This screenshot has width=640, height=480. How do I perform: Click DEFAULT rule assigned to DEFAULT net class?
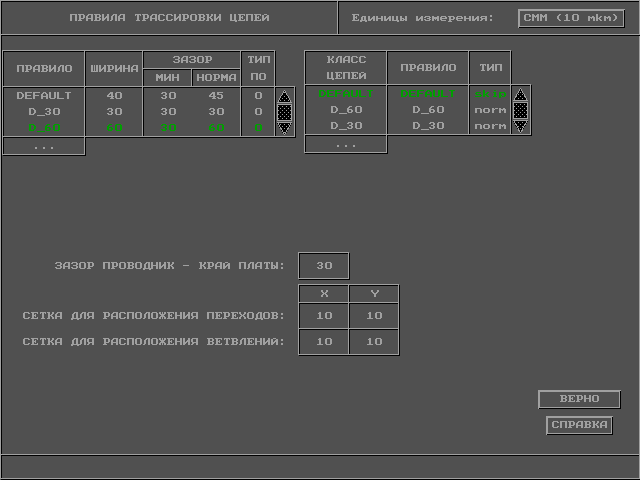[428, 93]
